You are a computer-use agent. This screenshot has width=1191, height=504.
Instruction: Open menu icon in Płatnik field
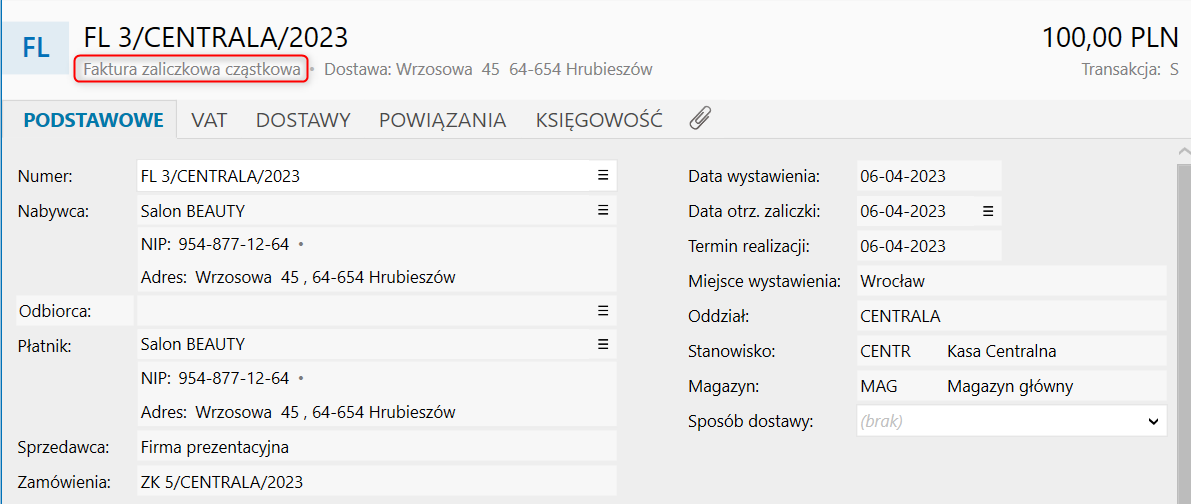click(603, 344)
